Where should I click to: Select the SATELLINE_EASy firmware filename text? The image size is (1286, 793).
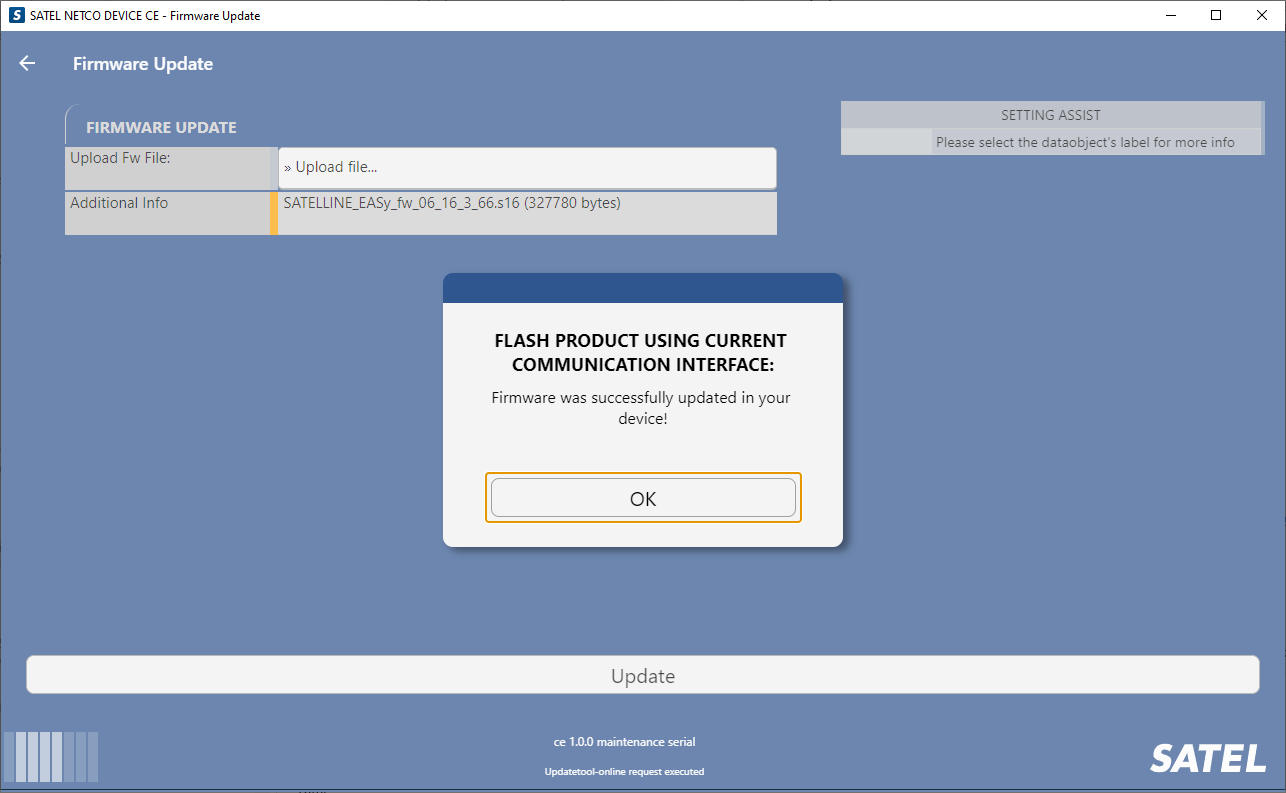click(x=452, y=202)
